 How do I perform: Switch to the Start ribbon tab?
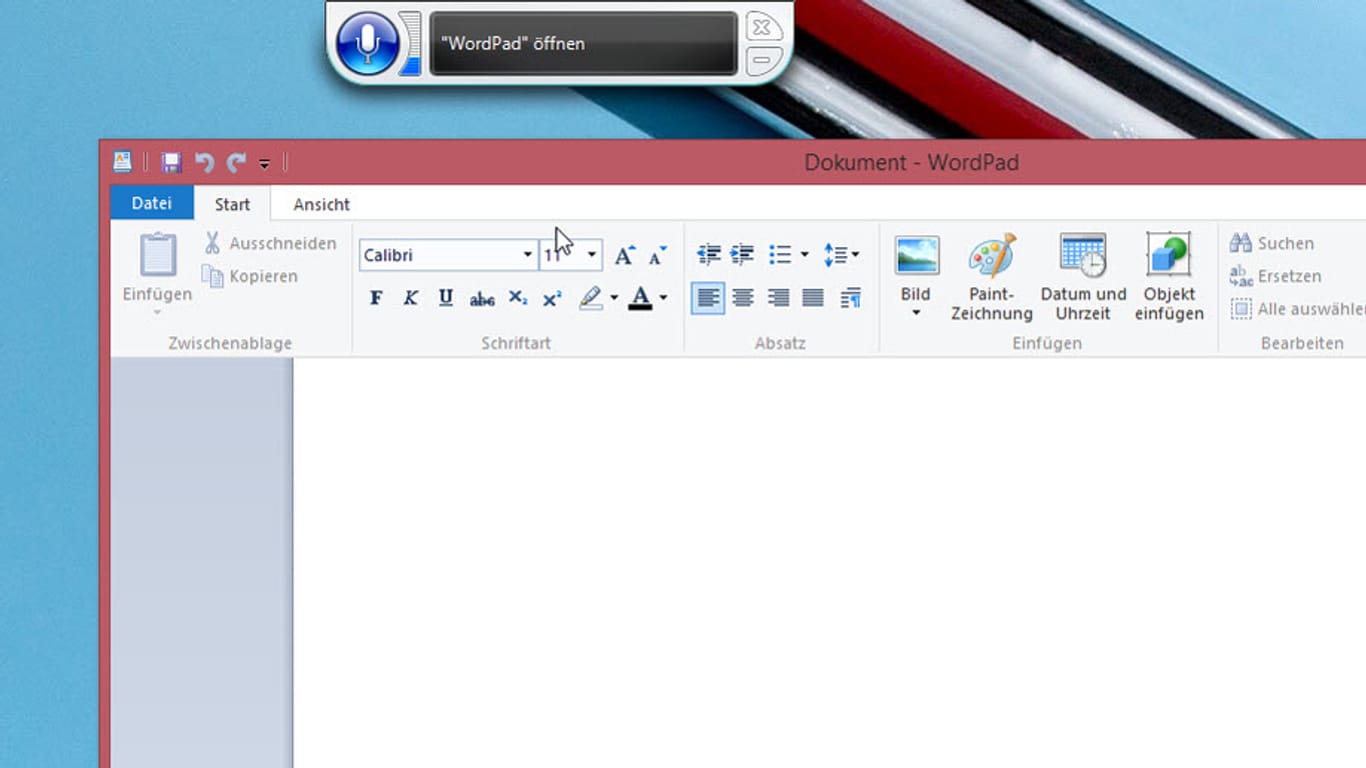point(232,204)
